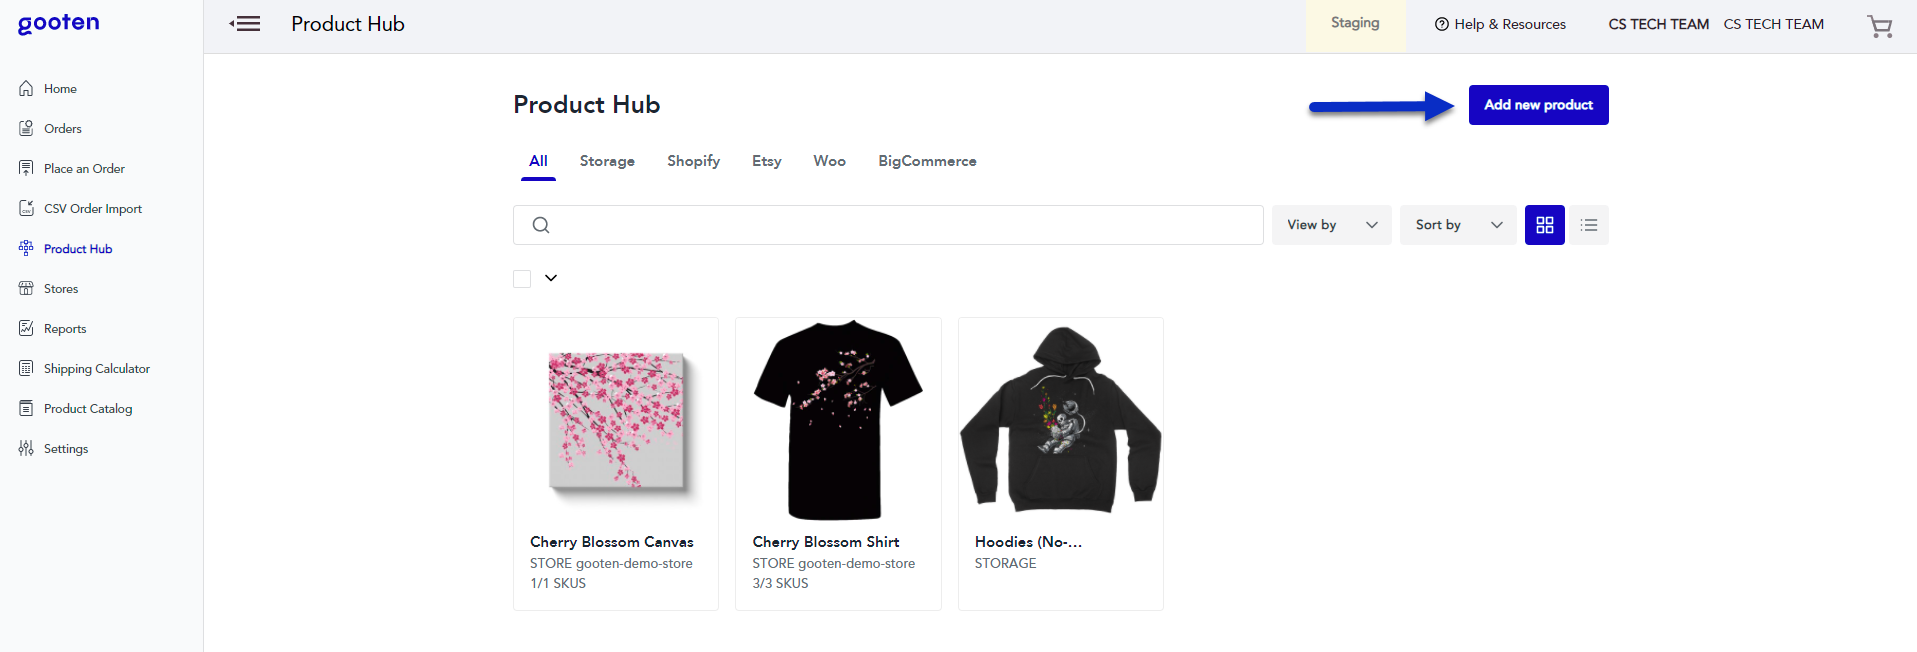Open the Sort by dropdown
This screenshot has height=652, width=1917.
[x=1457, y=225]
